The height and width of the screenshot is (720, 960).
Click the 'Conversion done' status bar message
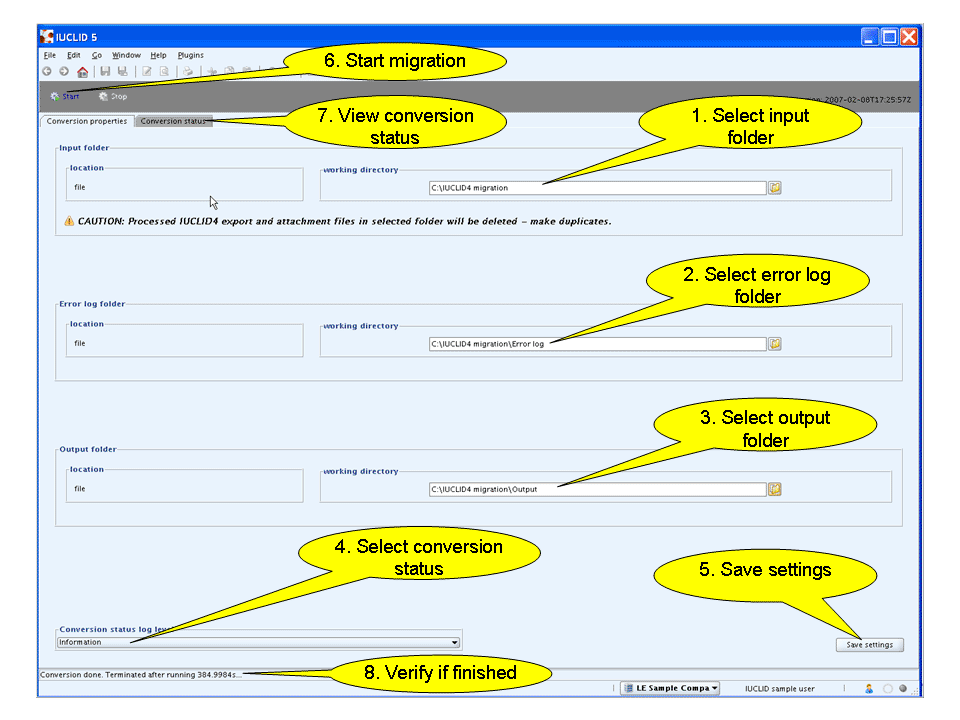click(140, 675)
